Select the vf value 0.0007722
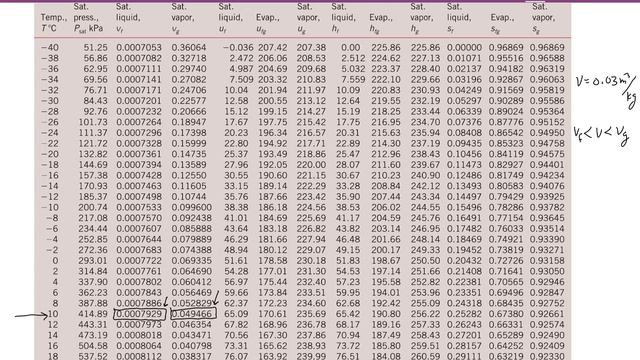 [139, 260]
